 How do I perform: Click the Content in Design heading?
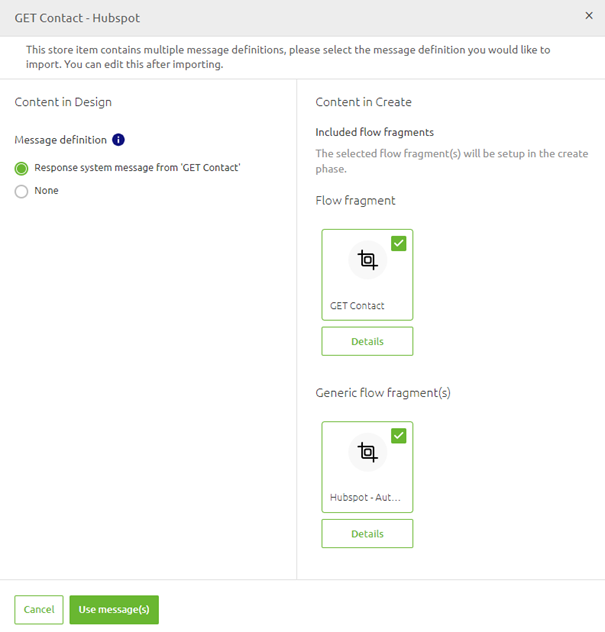(x=63, y=102)
